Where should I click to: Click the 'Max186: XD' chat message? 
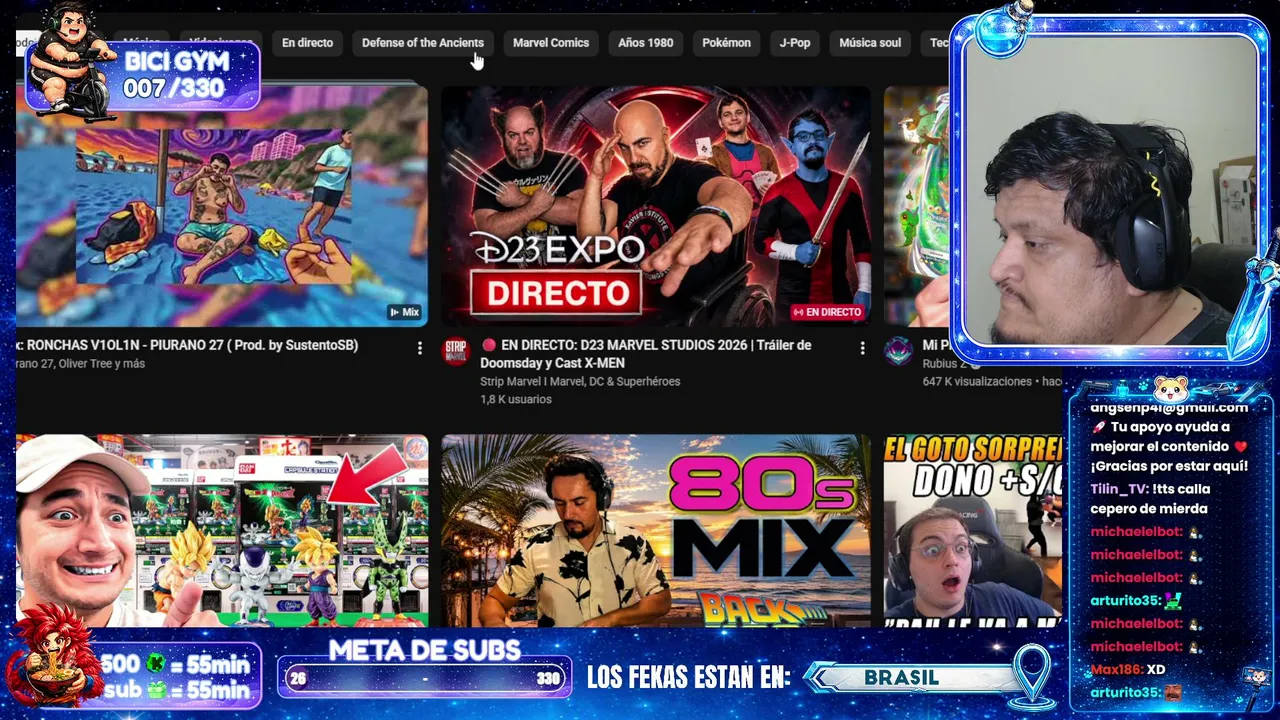point(1128,669)
